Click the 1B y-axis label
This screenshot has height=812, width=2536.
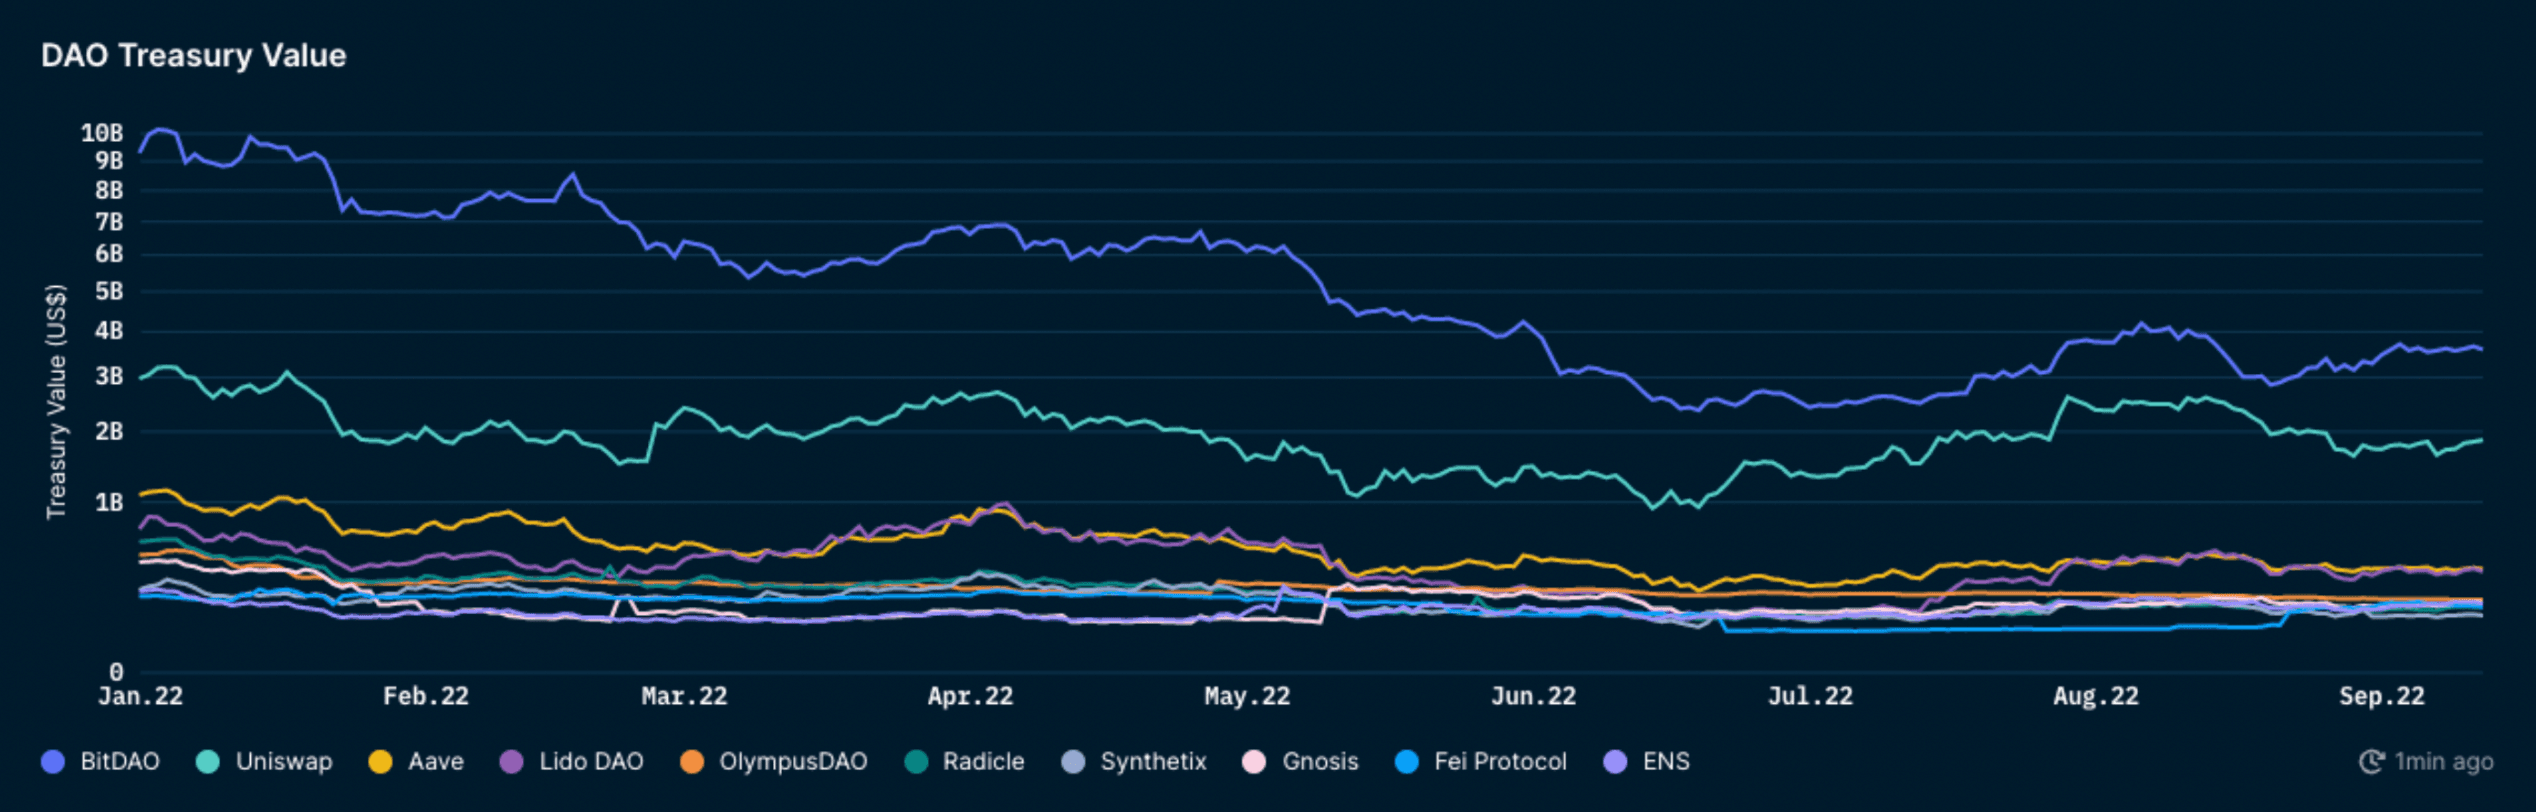(109, 502)
